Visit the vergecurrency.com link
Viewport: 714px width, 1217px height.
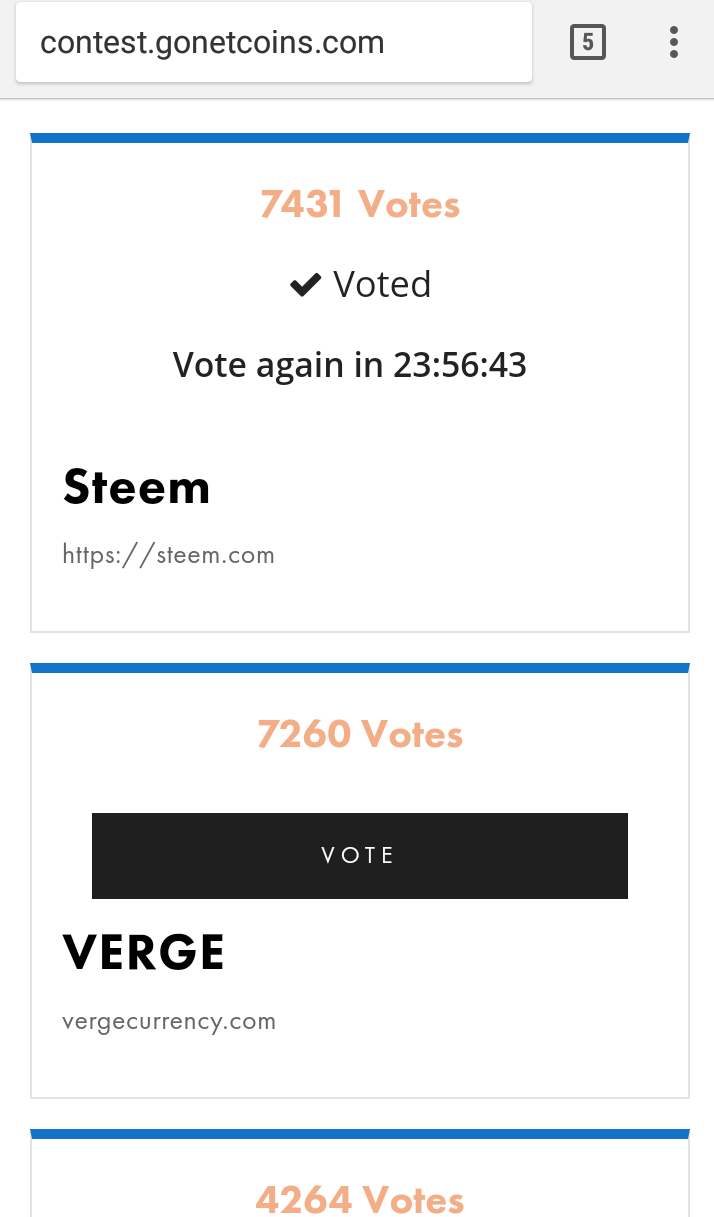pos(168,1022)
